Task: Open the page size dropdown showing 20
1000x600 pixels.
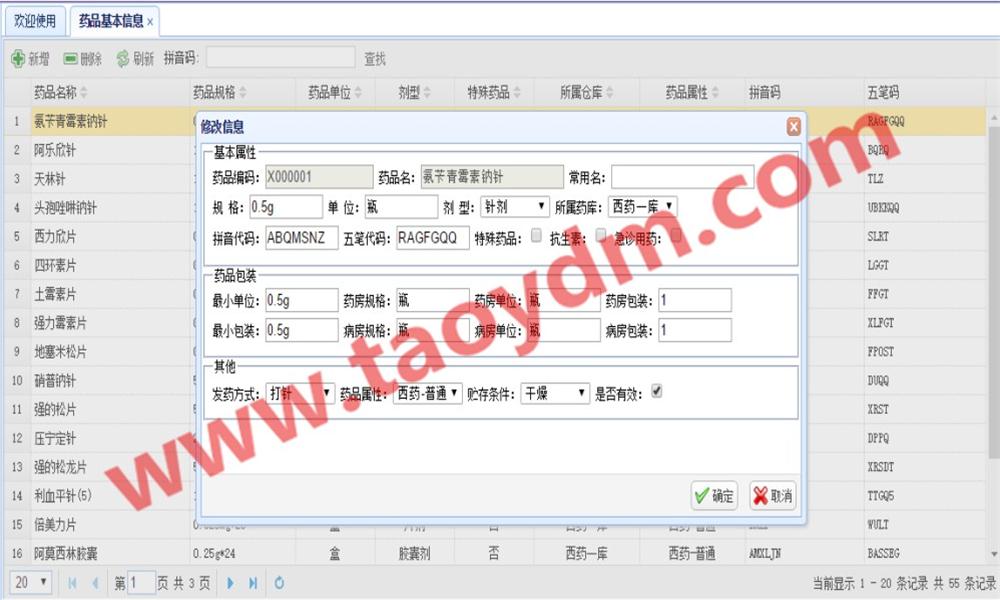Action: pyautogui.click(x=31, y=582)
